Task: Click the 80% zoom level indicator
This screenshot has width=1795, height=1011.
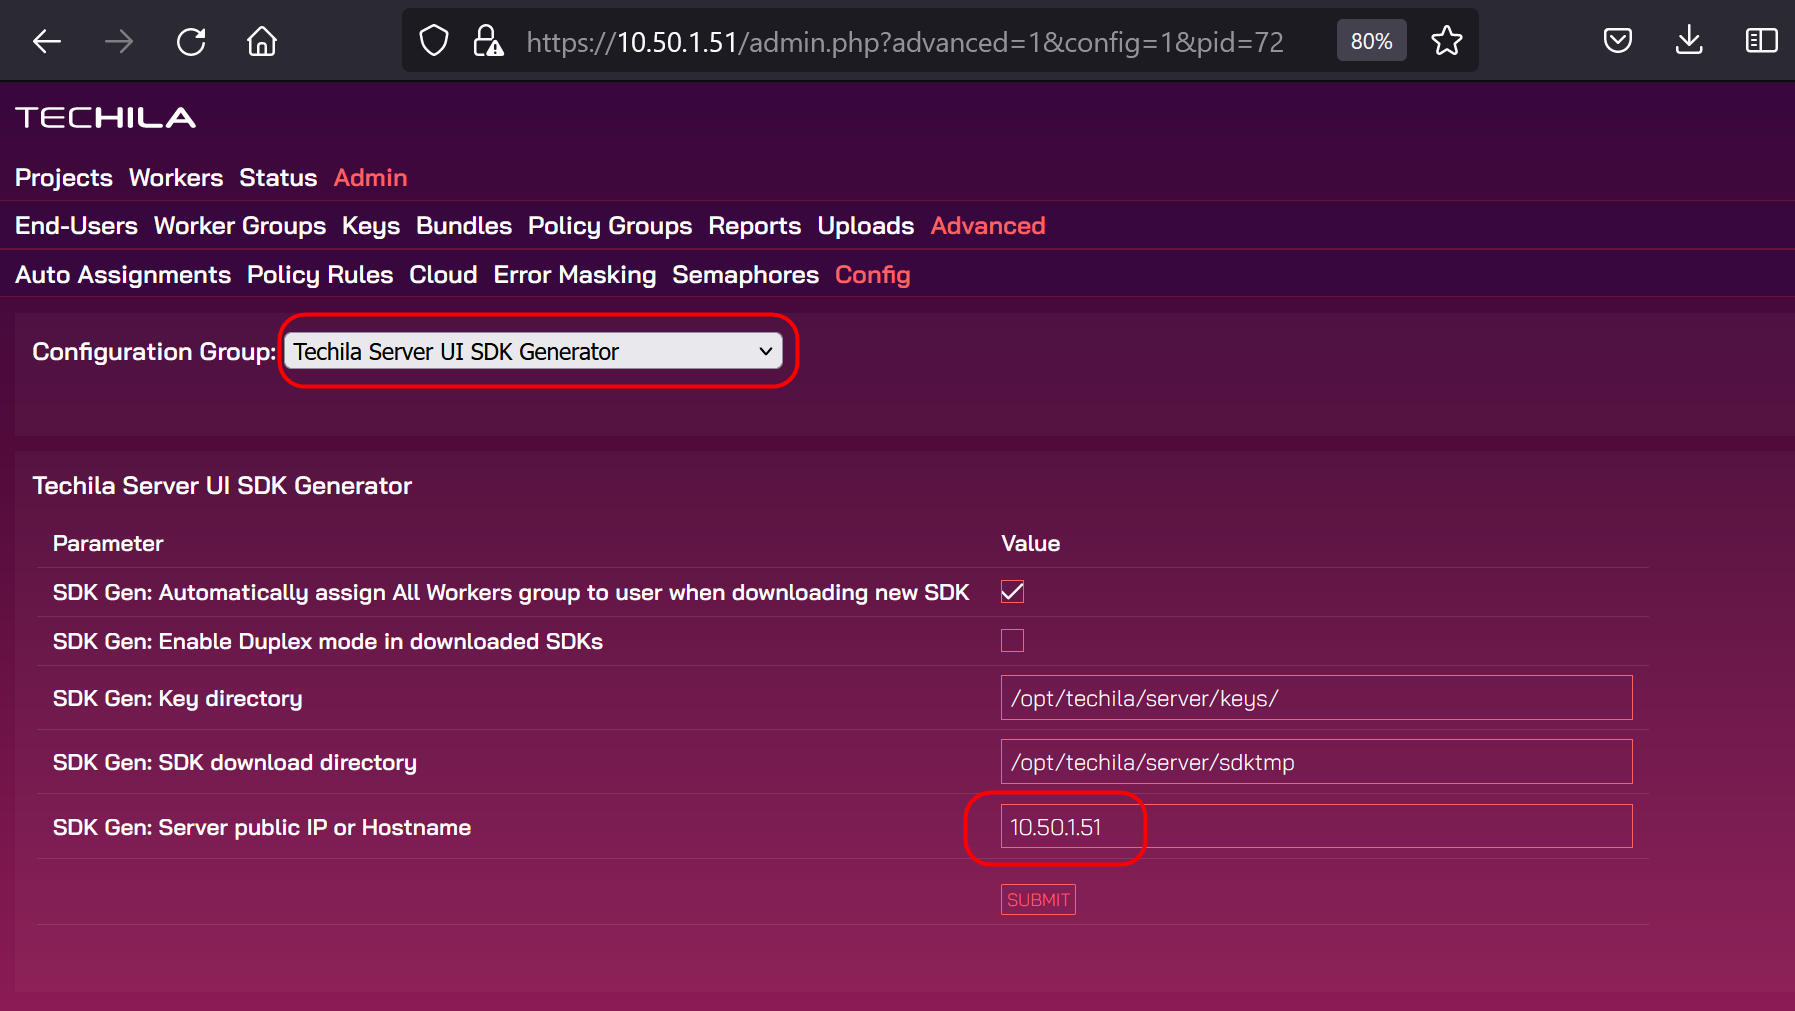Action: coord(1371,41)
